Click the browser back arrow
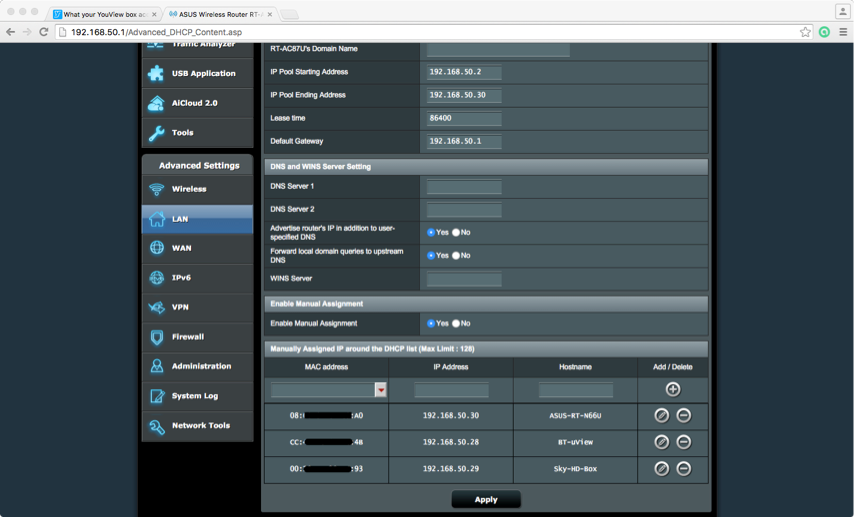The width and height of the screenshot is (854, 518). pyautogui.click(x=10, y=32)
